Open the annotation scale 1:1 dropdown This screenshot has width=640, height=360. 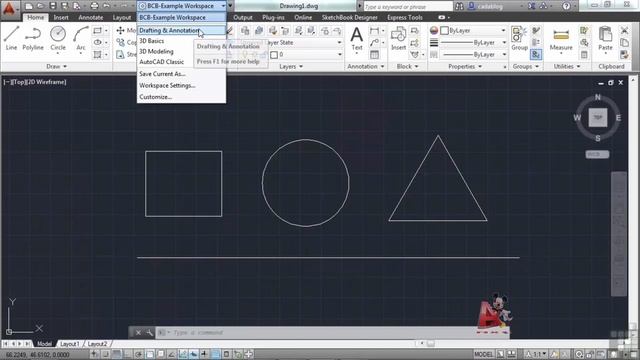point(536,354)
